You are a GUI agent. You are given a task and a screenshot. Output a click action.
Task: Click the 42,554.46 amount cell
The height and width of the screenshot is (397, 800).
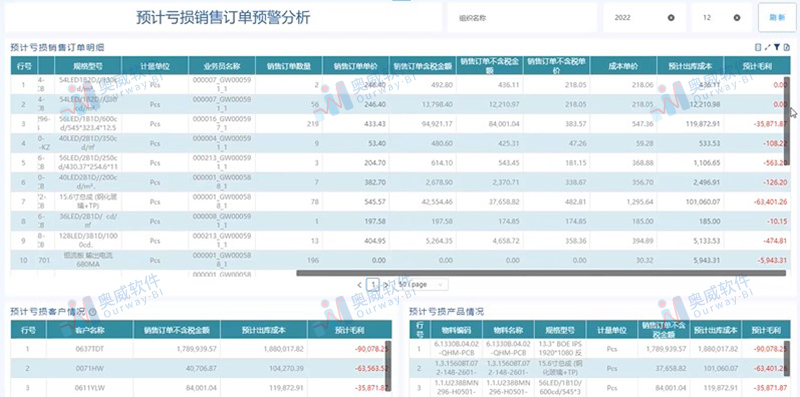pos(422,202)
